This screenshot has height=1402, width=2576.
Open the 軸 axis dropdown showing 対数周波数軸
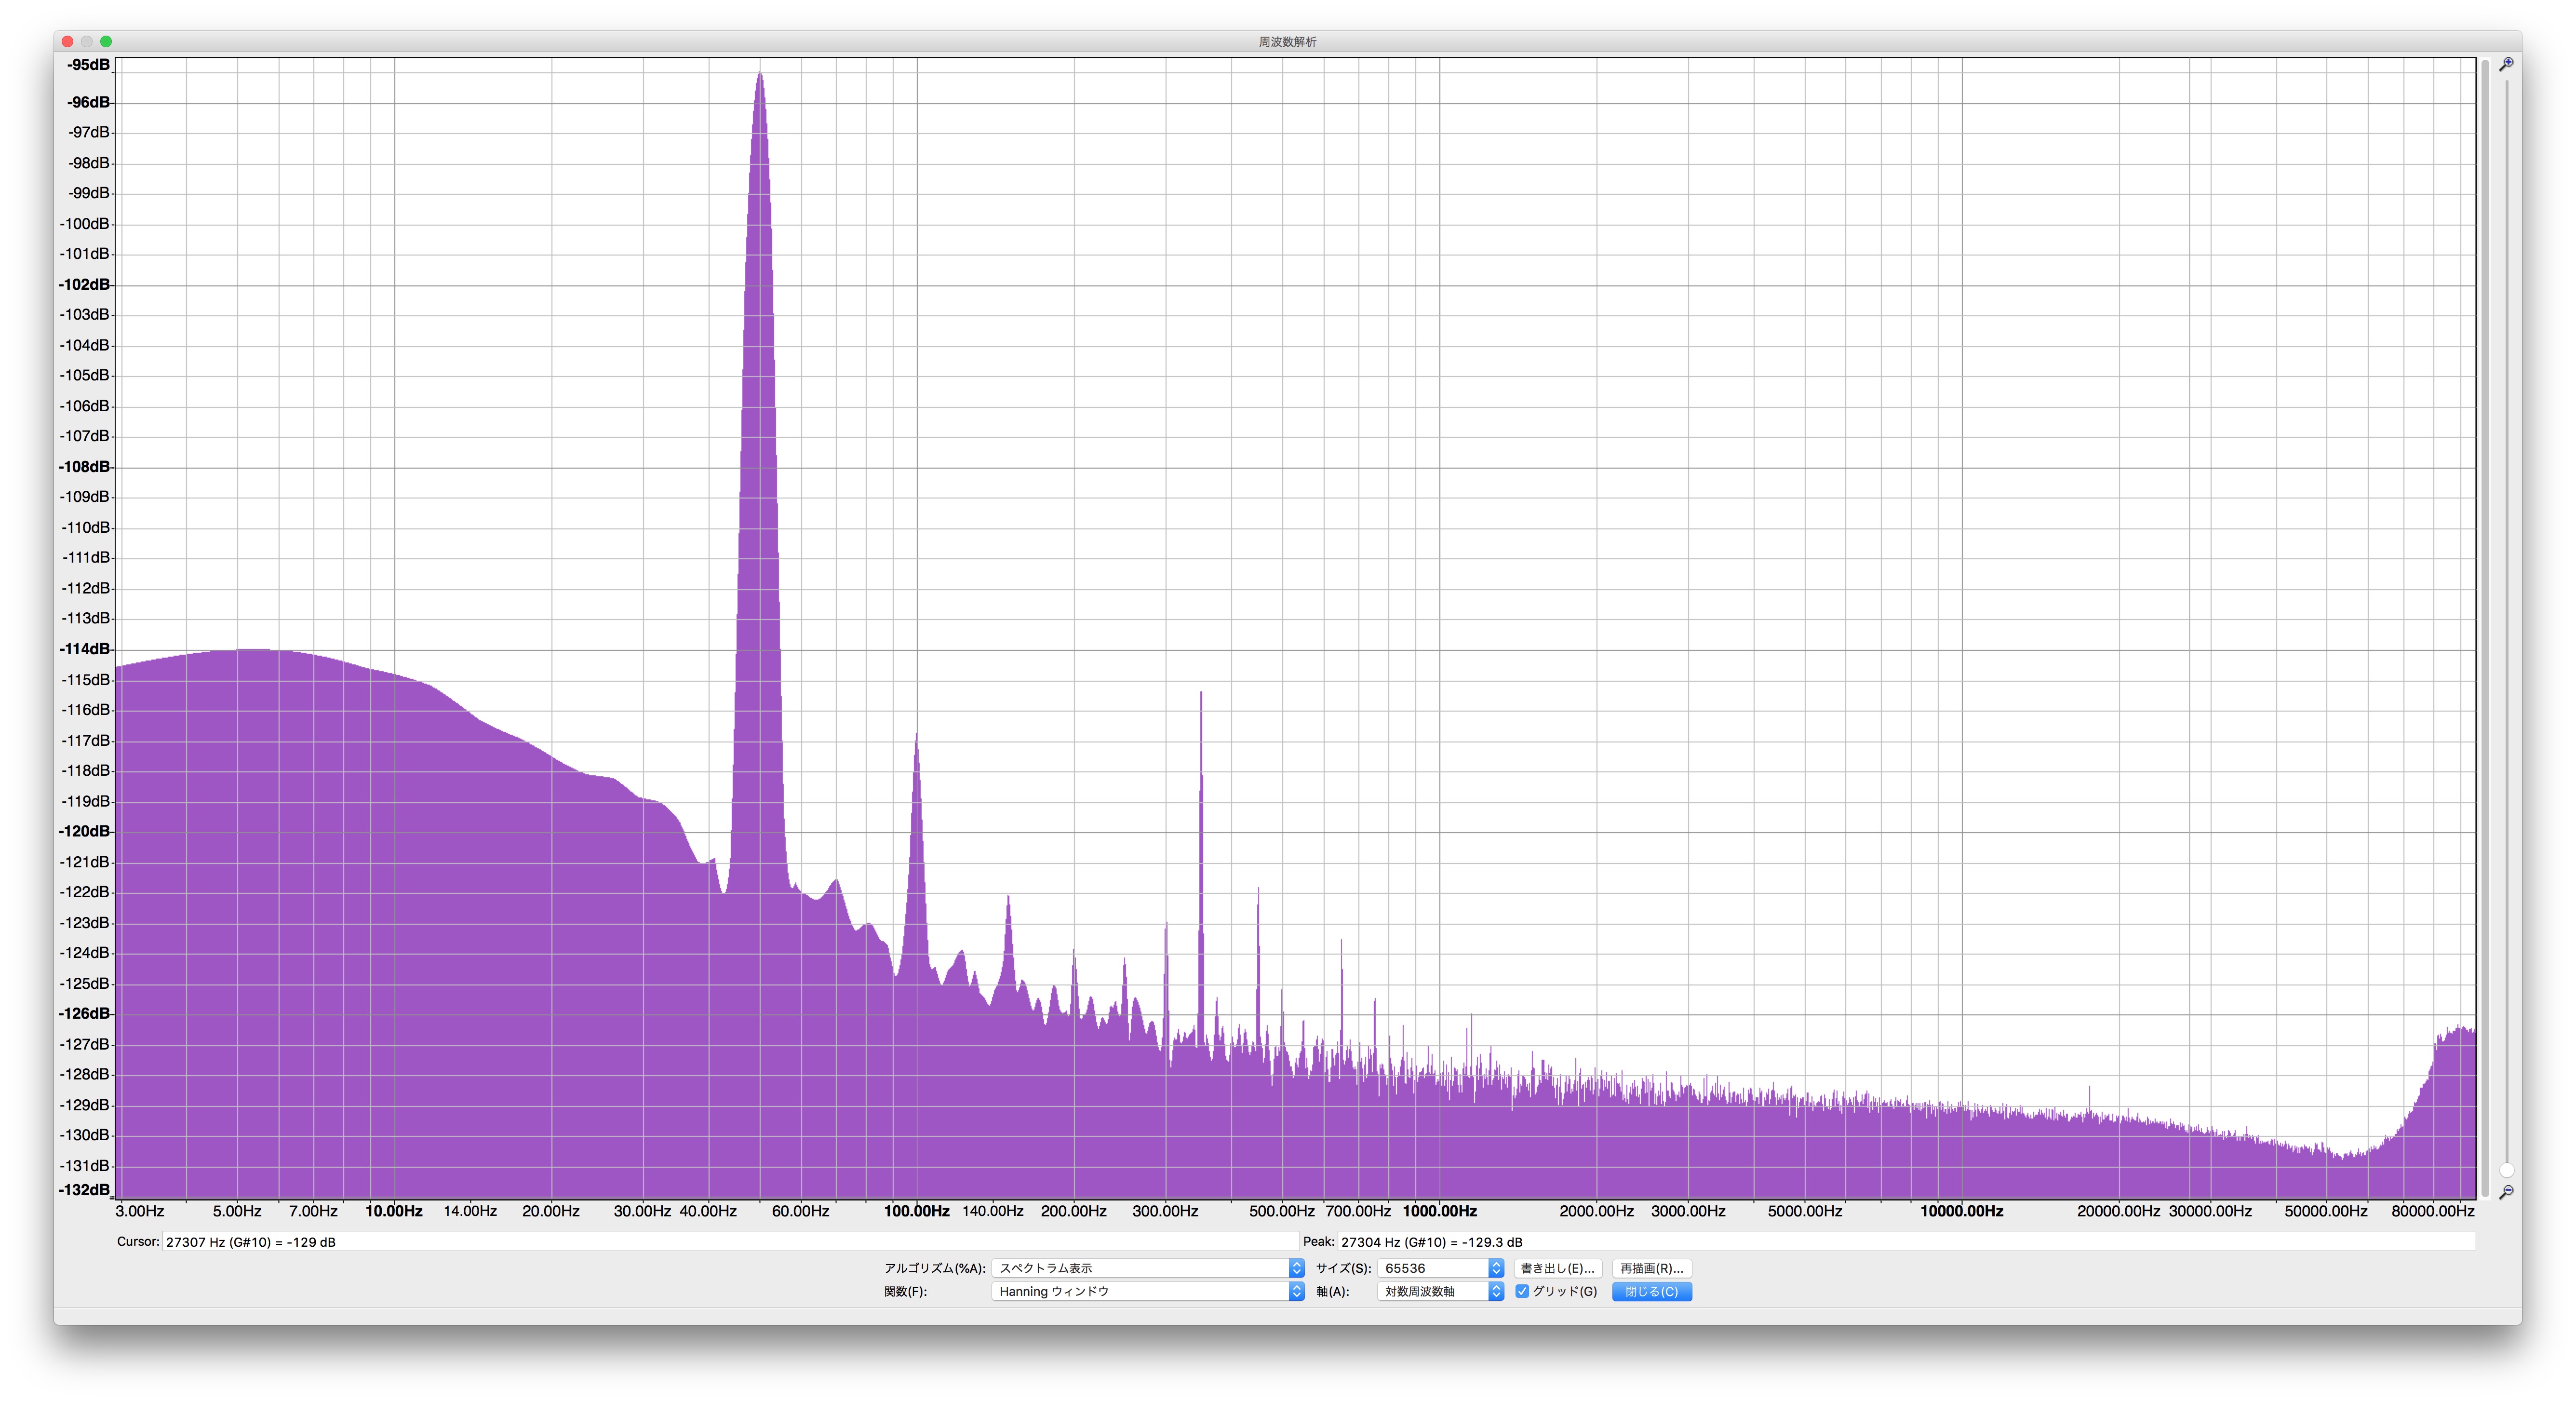pyautogui.click(x=1440, y=1291)
